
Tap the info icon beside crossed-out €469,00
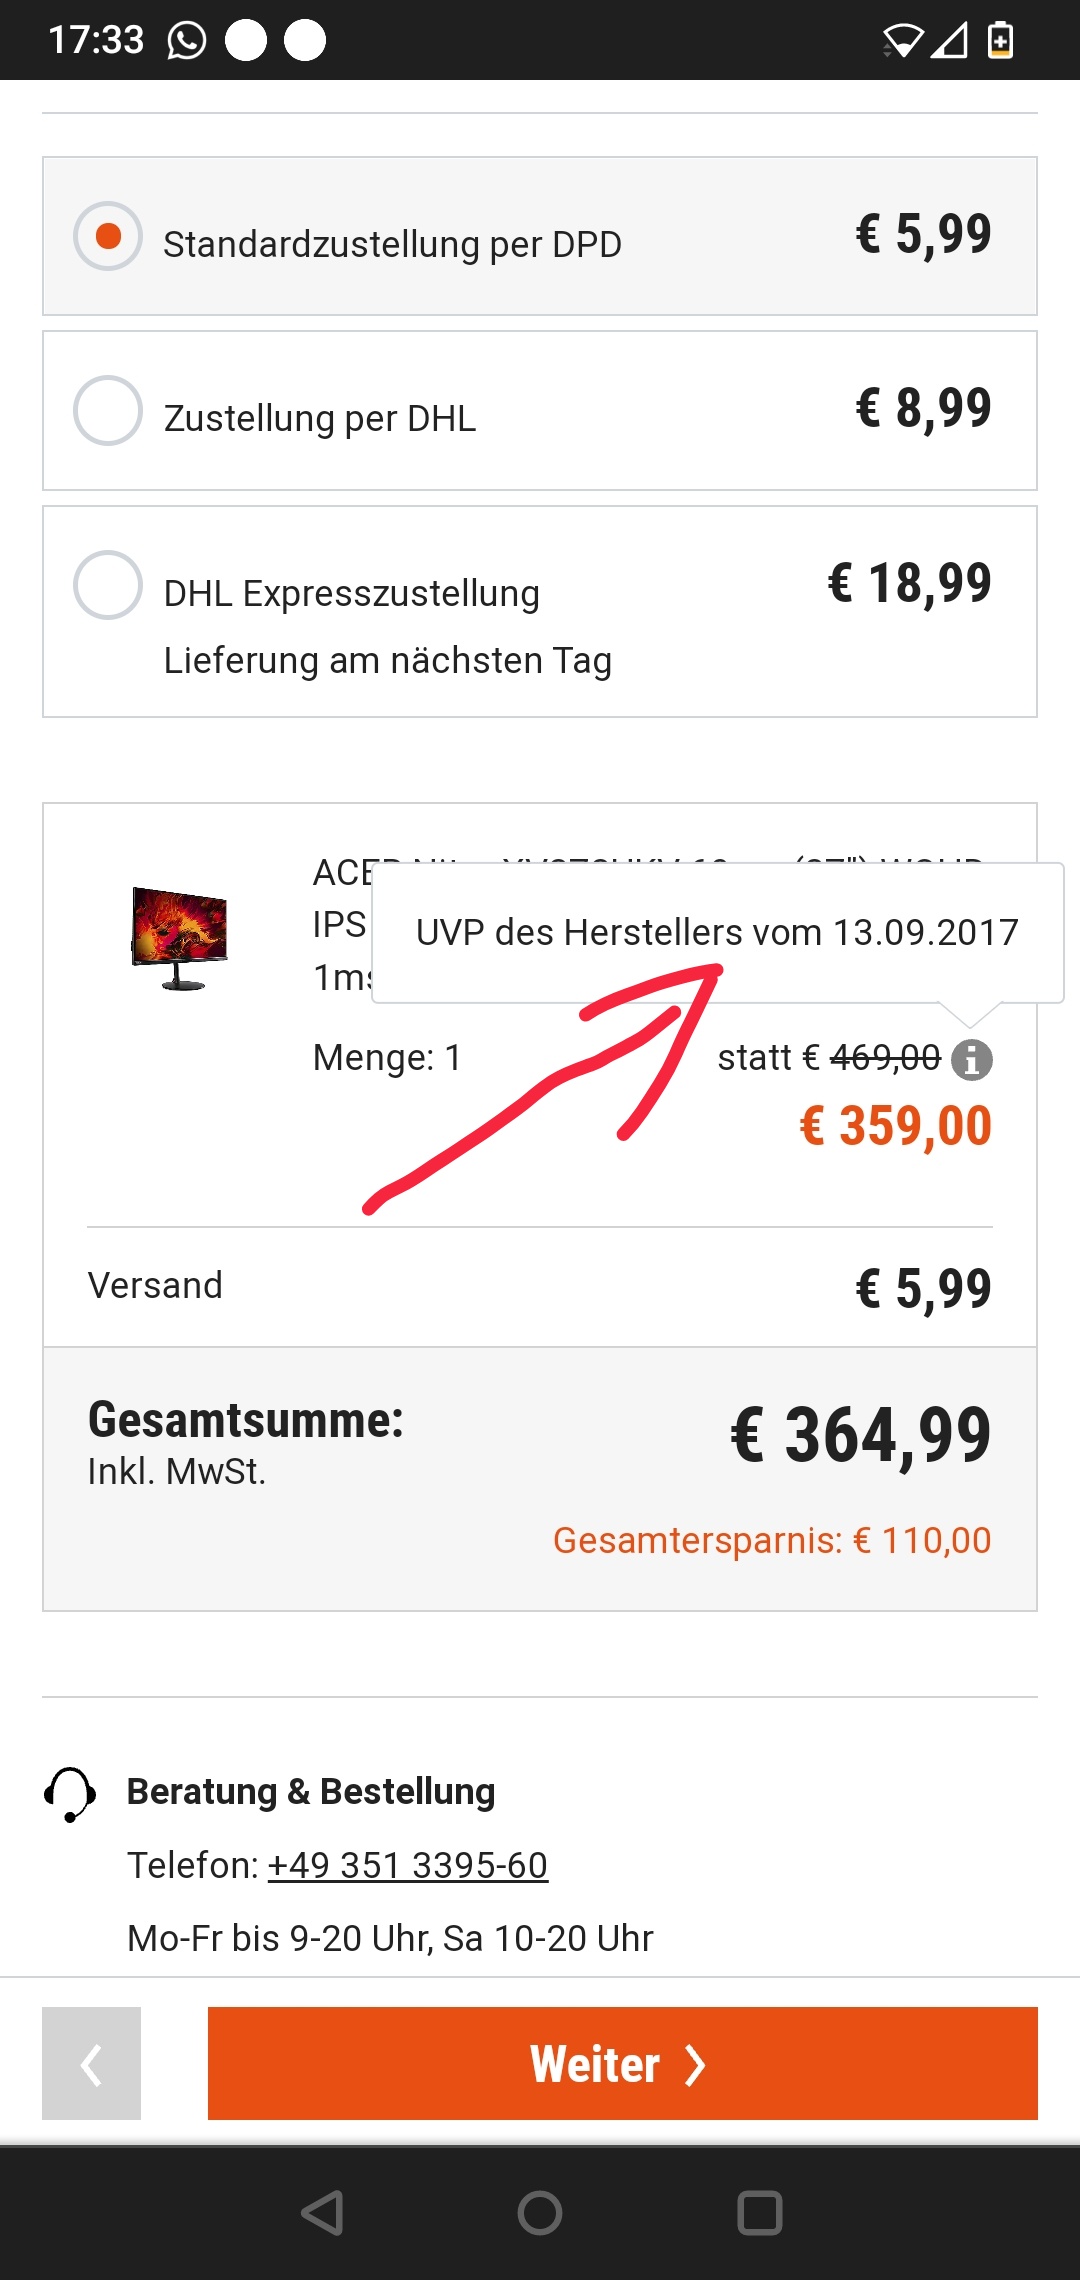coord(971,1060)
